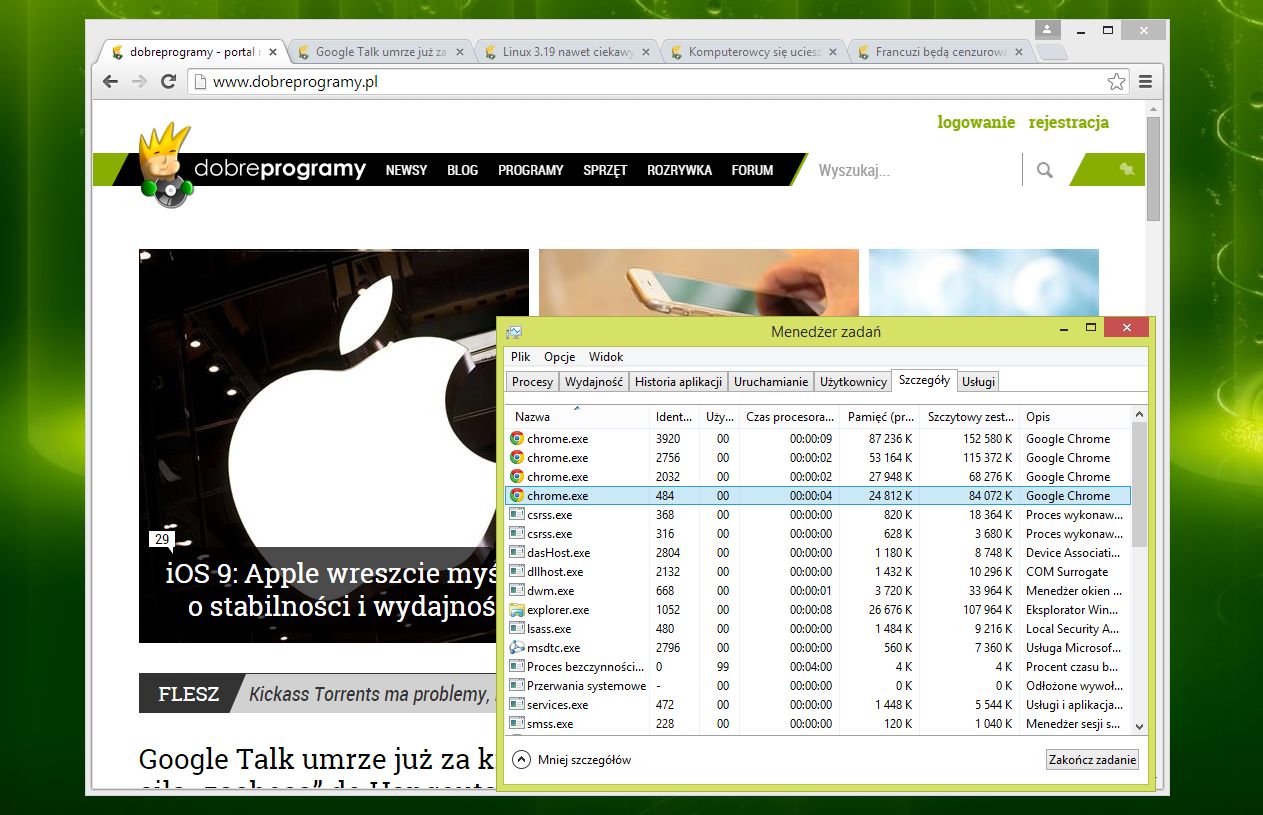Close the dobreprogramy portal tab
The image size is (1263, 815).
[x=274, y=52]
